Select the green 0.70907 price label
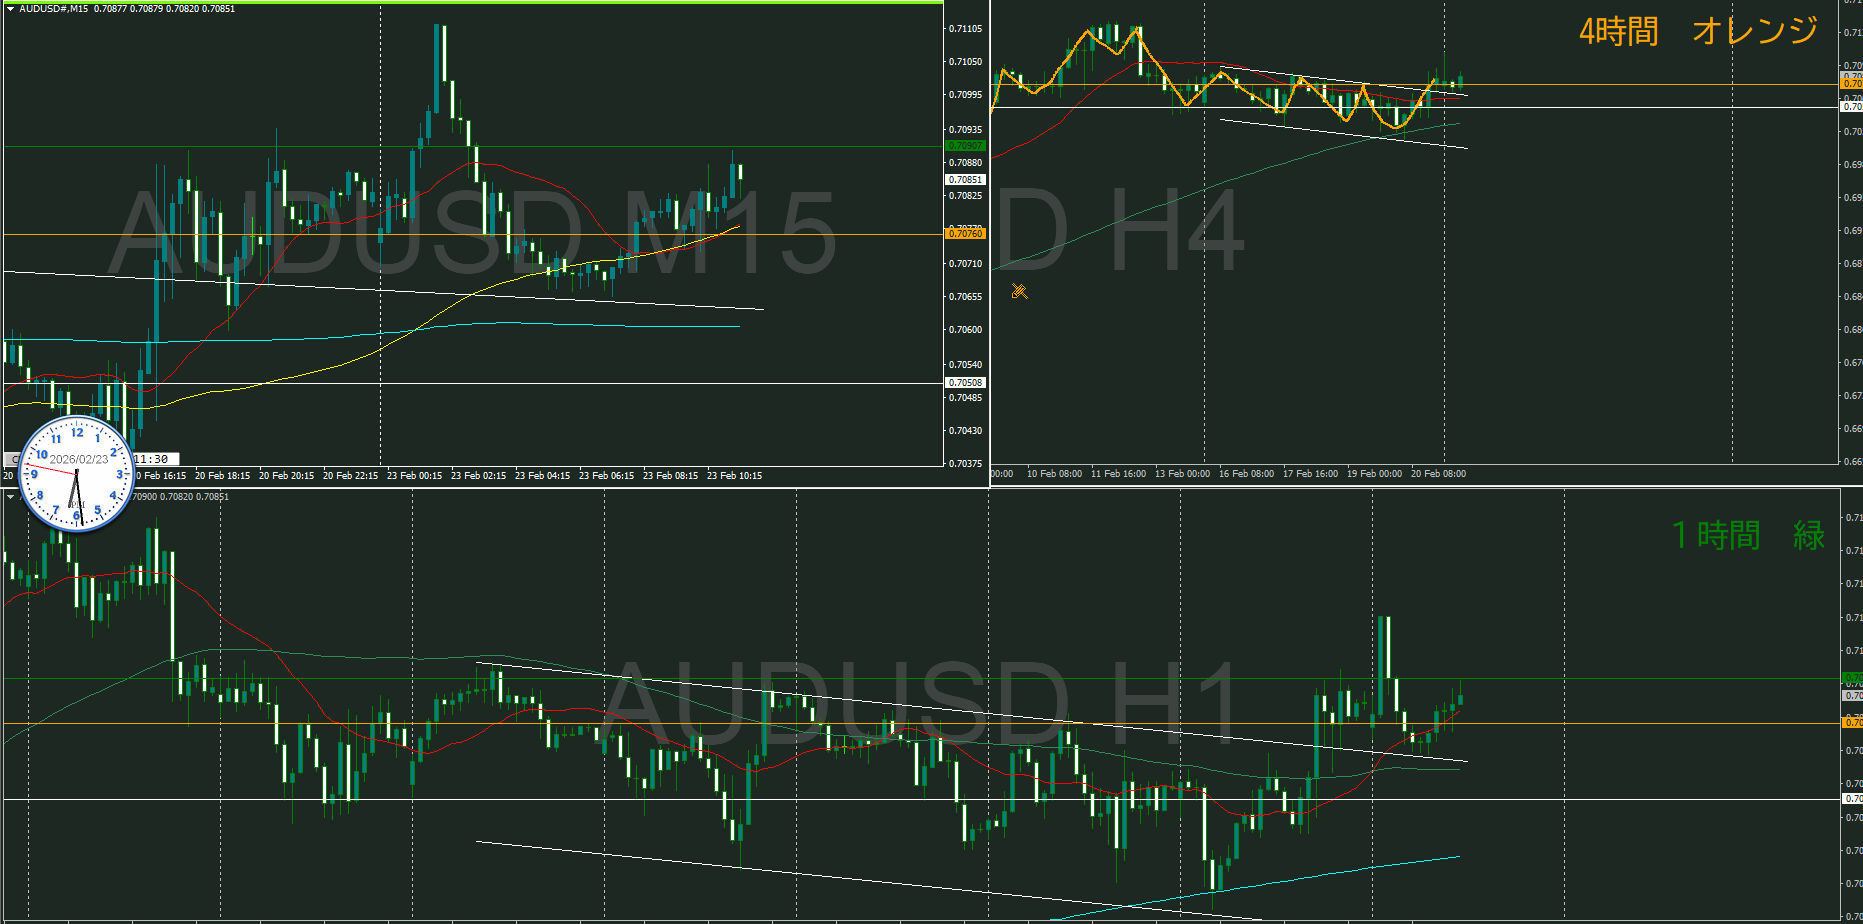Image resolution: width=1863 pixels, height=924 pixels. coord(965,146)
